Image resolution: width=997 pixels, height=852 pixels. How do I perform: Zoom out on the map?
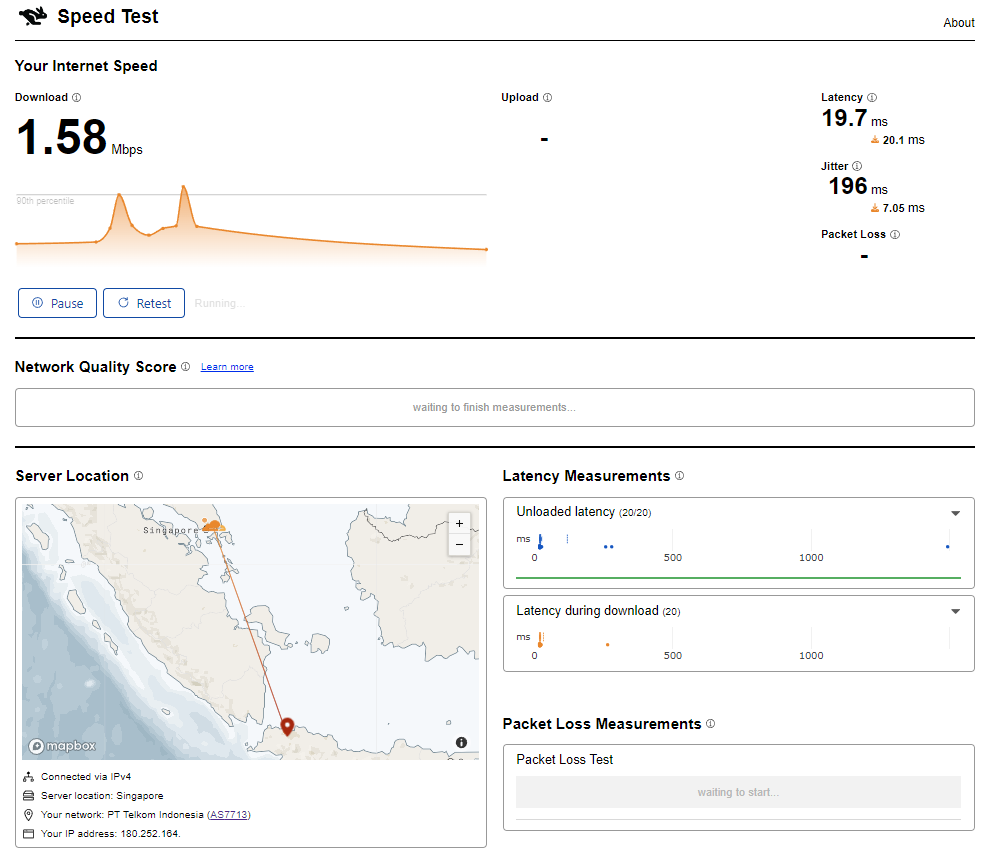click(x=459, y=544)
